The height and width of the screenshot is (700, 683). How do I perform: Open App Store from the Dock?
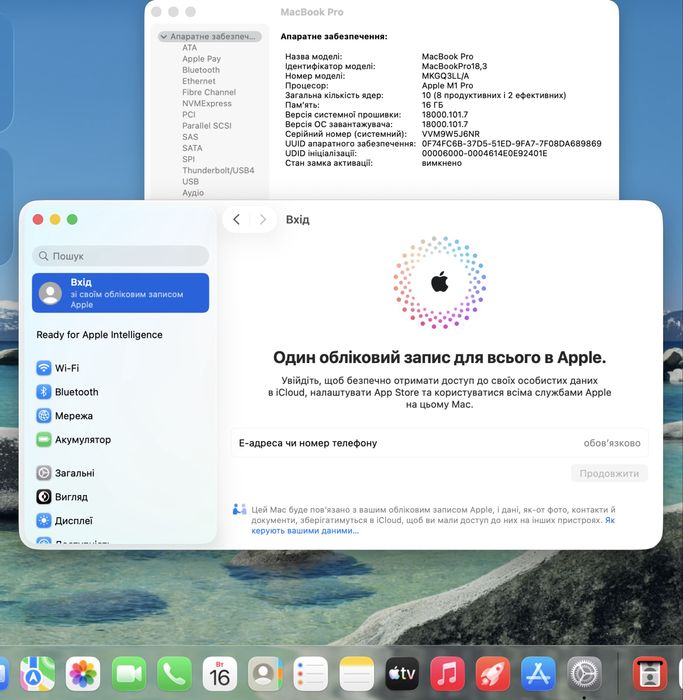tap(539, 673)
